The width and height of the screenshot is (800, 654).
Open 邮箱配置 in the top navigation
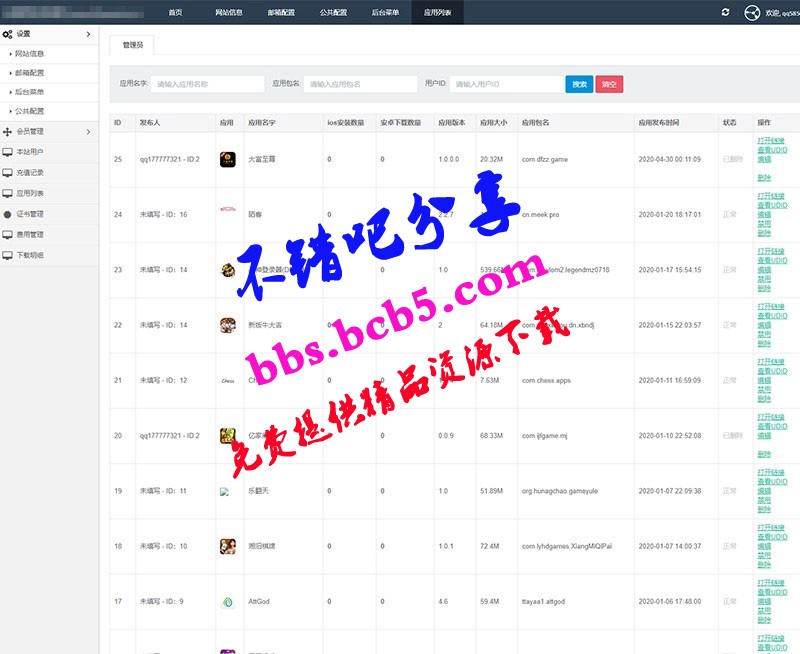[281, 13]
